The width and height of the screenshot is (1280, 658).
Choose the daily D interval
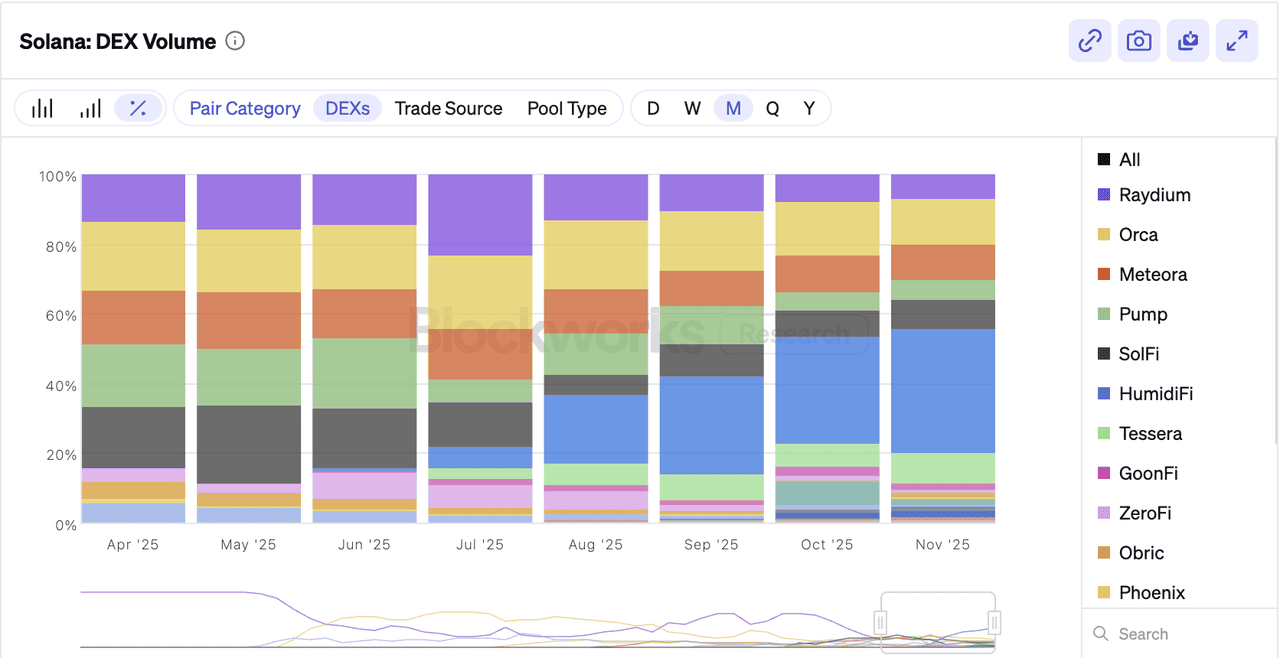point(653,108)
